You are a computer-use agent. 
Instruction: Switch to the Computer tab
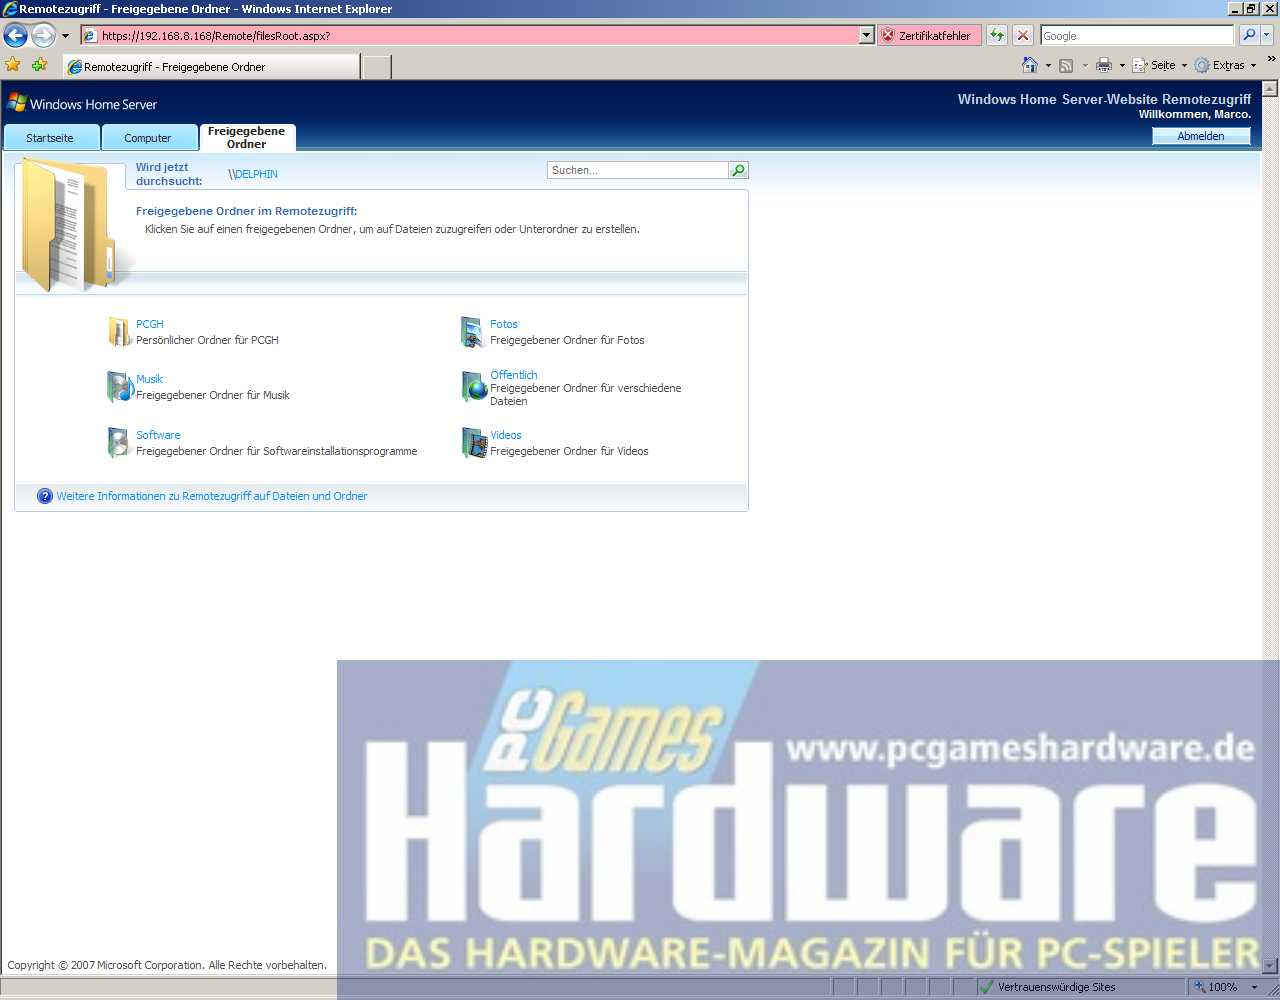click(x=148, y=138)
